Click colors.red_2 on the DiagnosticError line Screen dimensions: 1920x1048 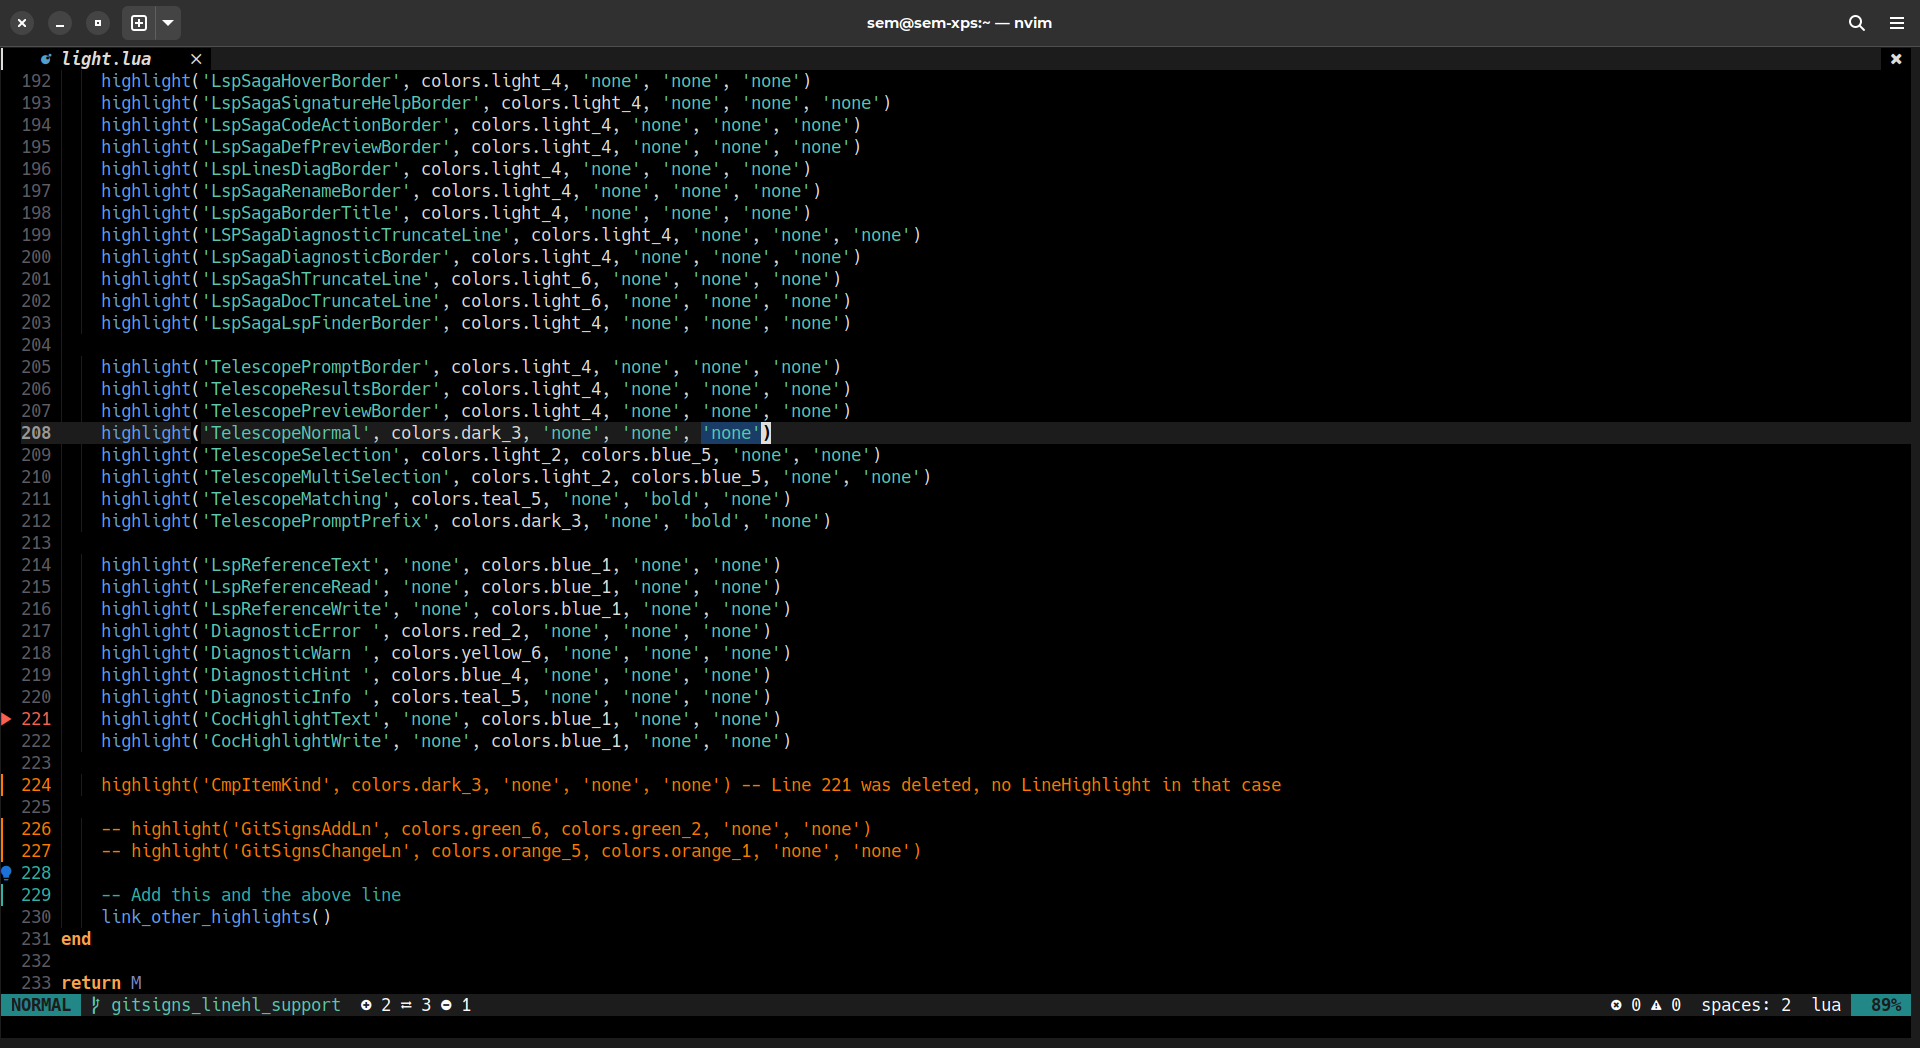(x=461, y=631)
